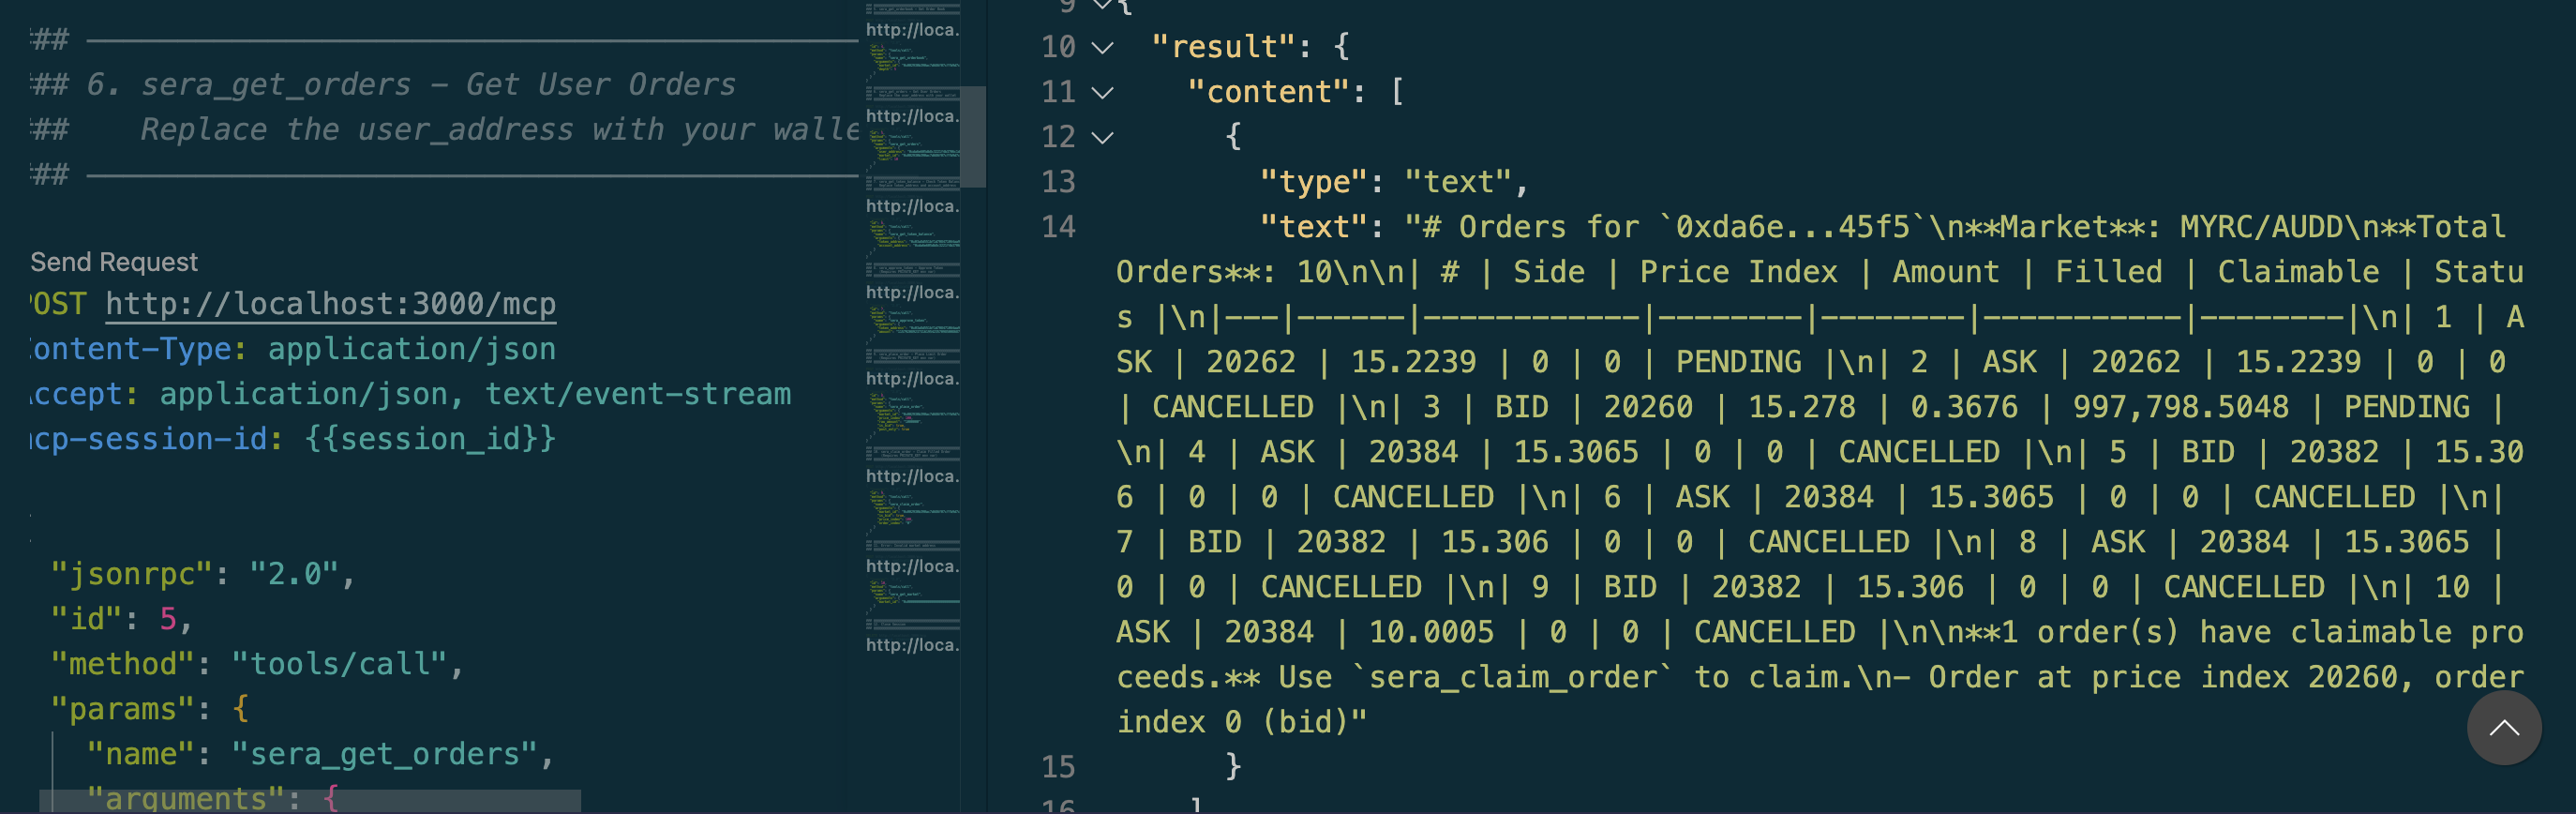The image size is (2576, 814).
Task: Click the "tools/call" method value
Action: point(340,664)
